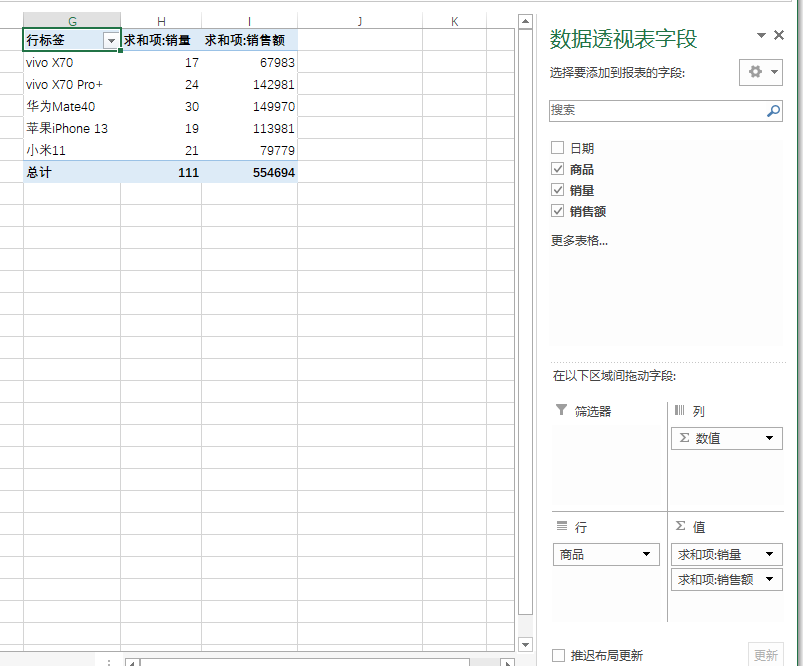This screenshot has width=803, height=666.
Task: Uncheck the 商品 field checkbox
Action: [558, 169]
